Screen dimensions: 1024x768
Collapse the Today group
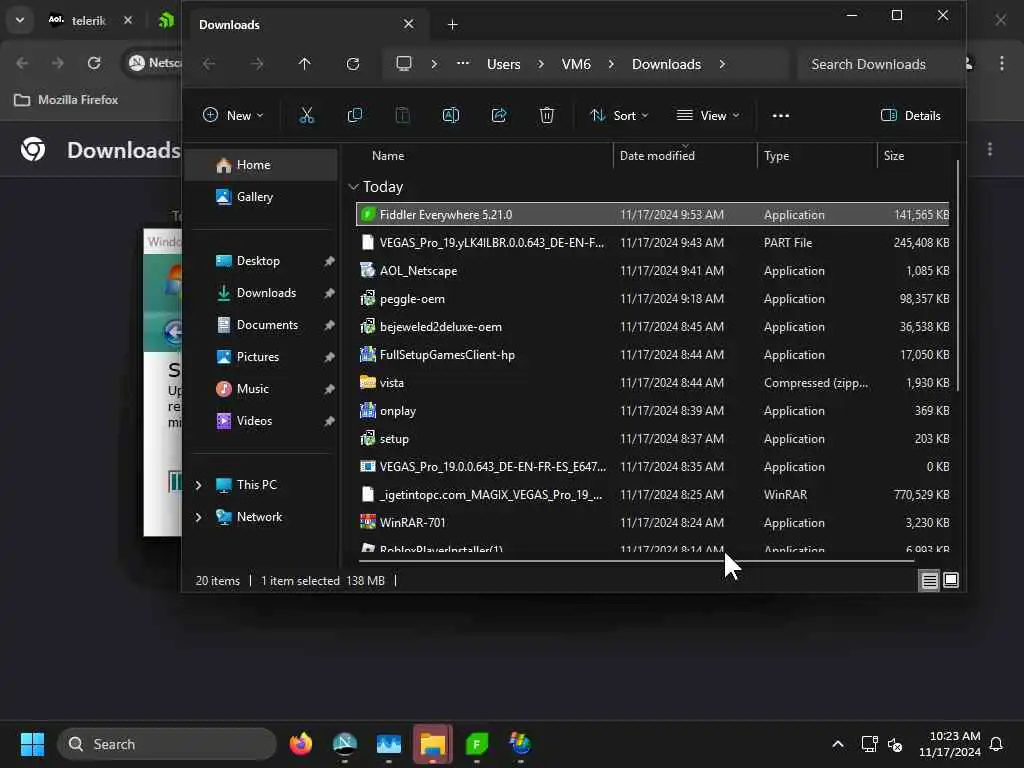(x=353, y=187)
